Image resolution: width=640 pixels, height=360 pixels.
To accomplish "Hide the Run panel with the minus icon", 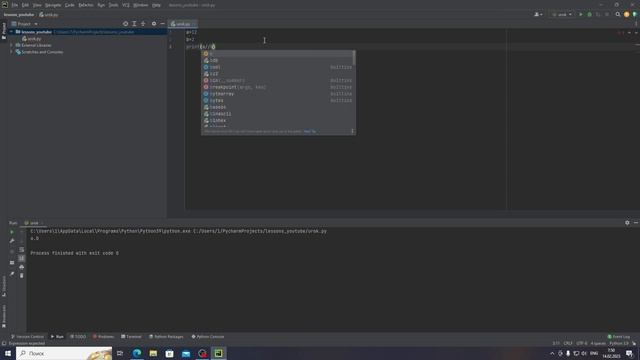I will click(x=636, y=222).
